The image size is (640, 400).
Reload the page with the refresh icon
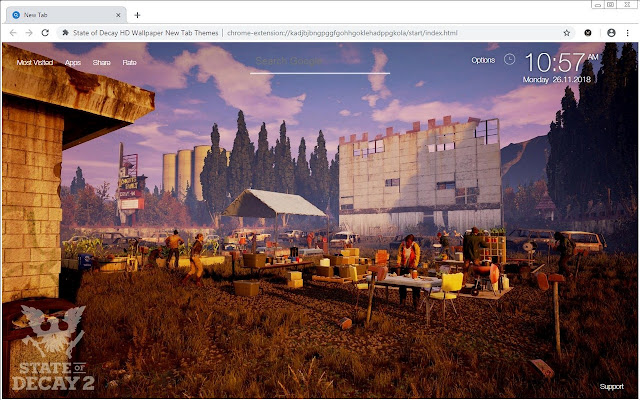click(x=45, y=33)
